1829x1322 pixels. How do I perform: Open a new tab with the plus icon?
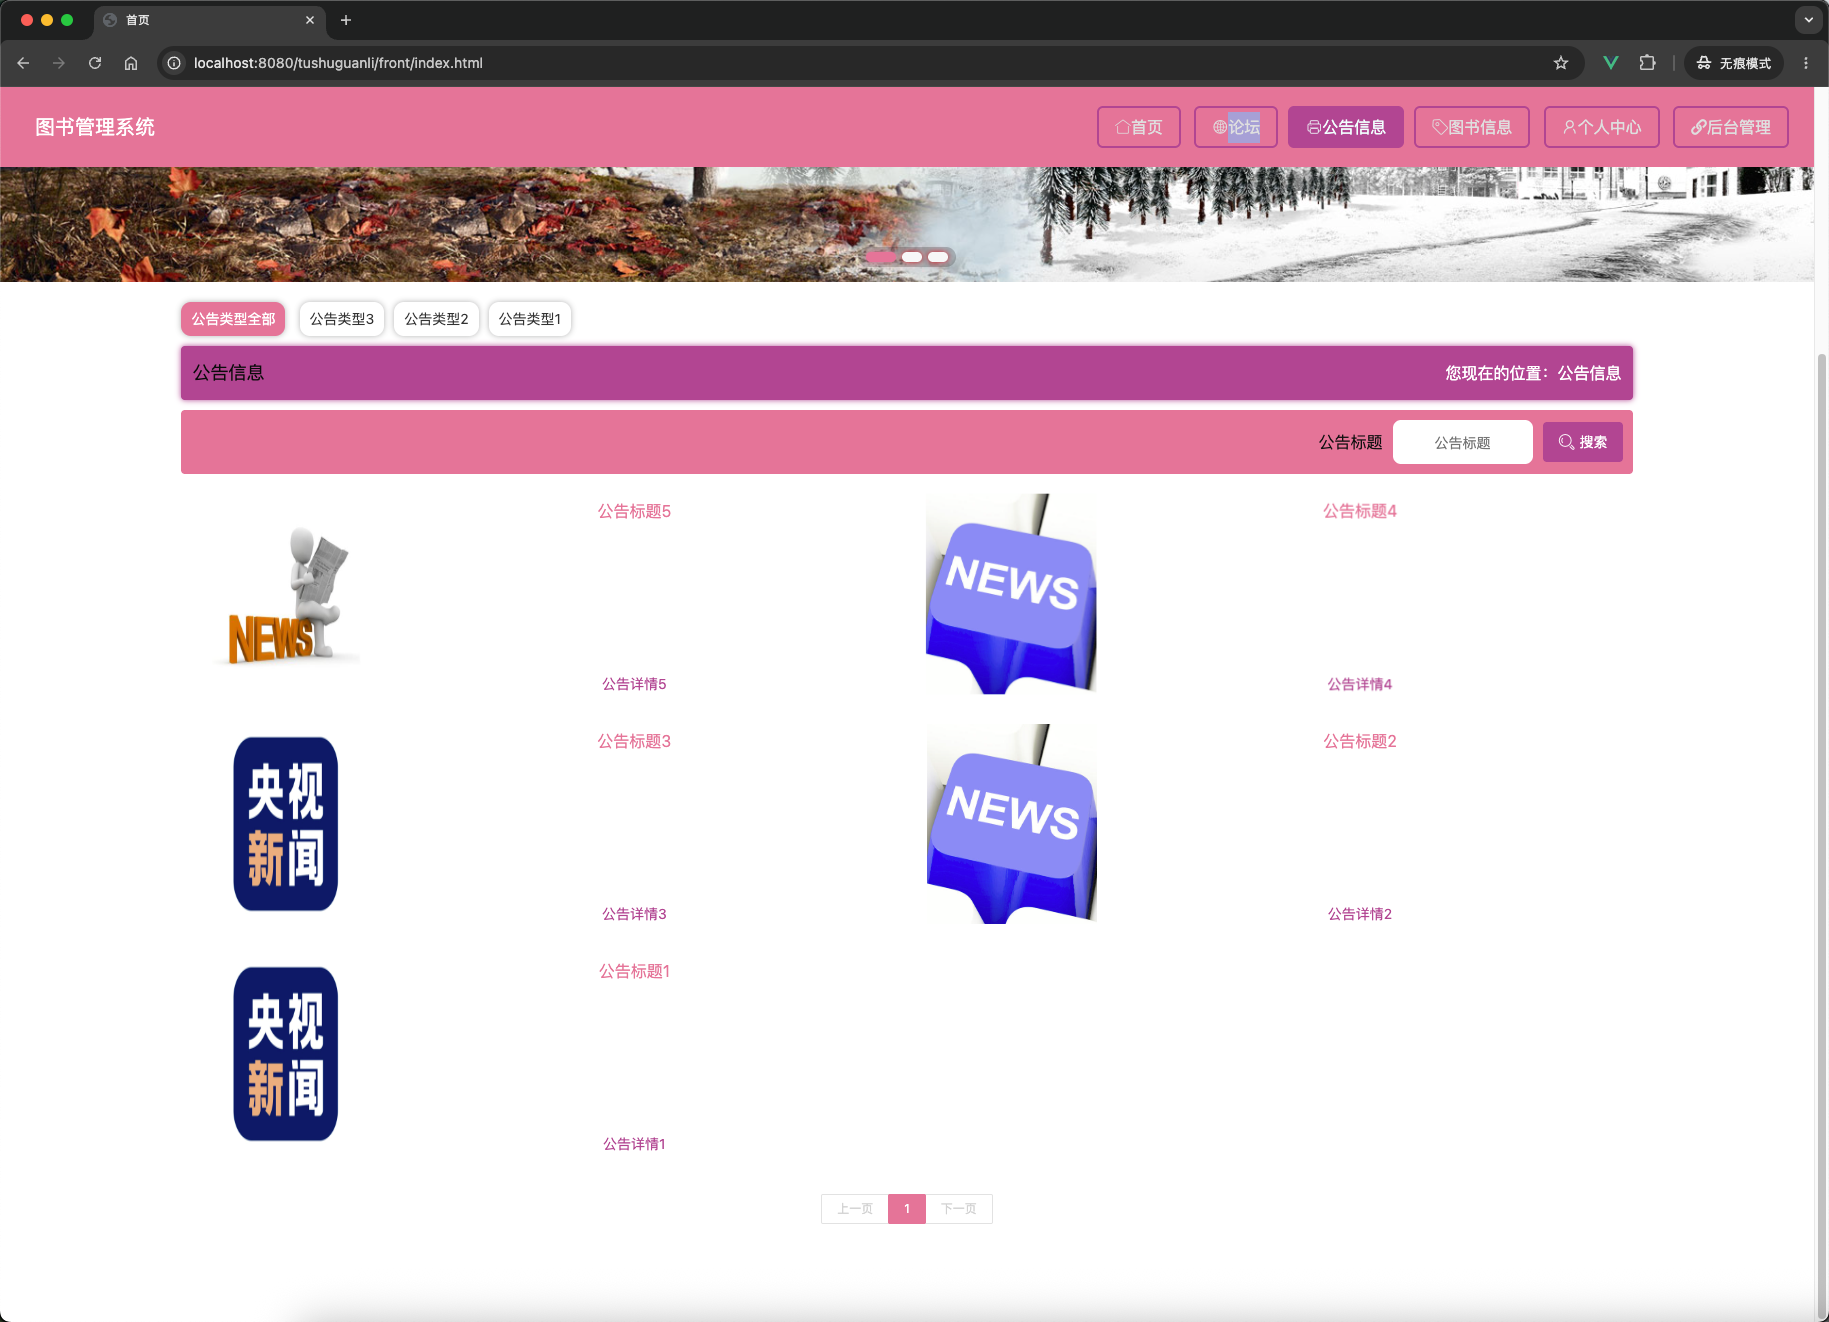click(346, 20)
